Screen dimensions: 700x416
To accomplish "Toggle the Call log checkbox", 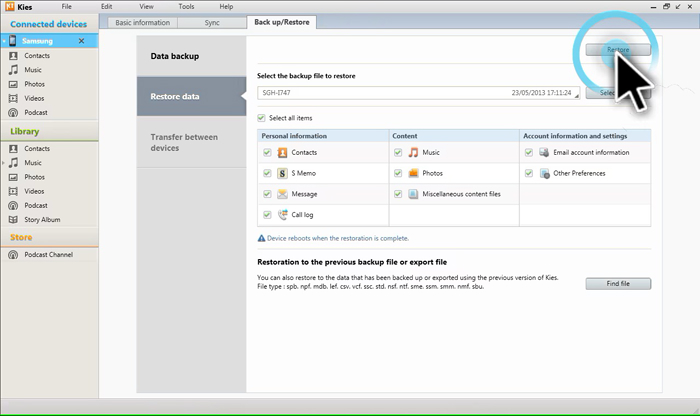I will click(x=267, y=215).
